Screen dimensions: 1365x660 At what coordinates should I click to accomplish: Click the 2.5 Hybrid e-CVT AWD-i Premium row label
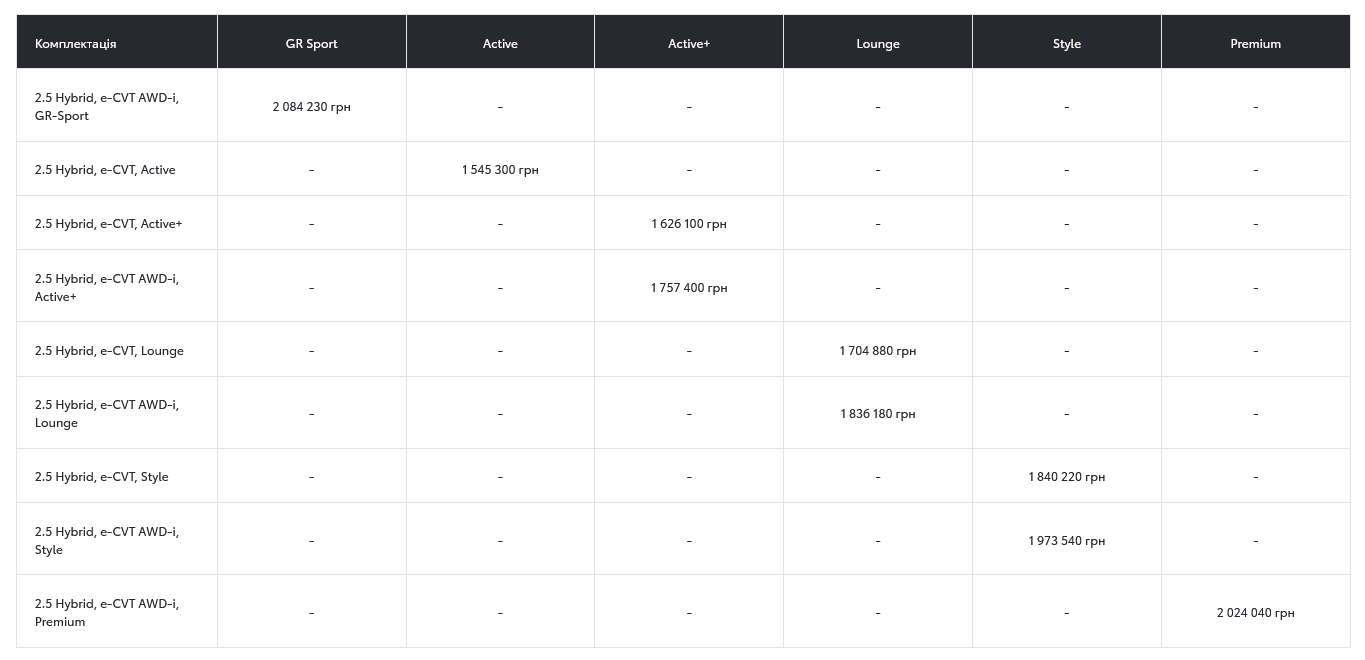tap(106, 613)
